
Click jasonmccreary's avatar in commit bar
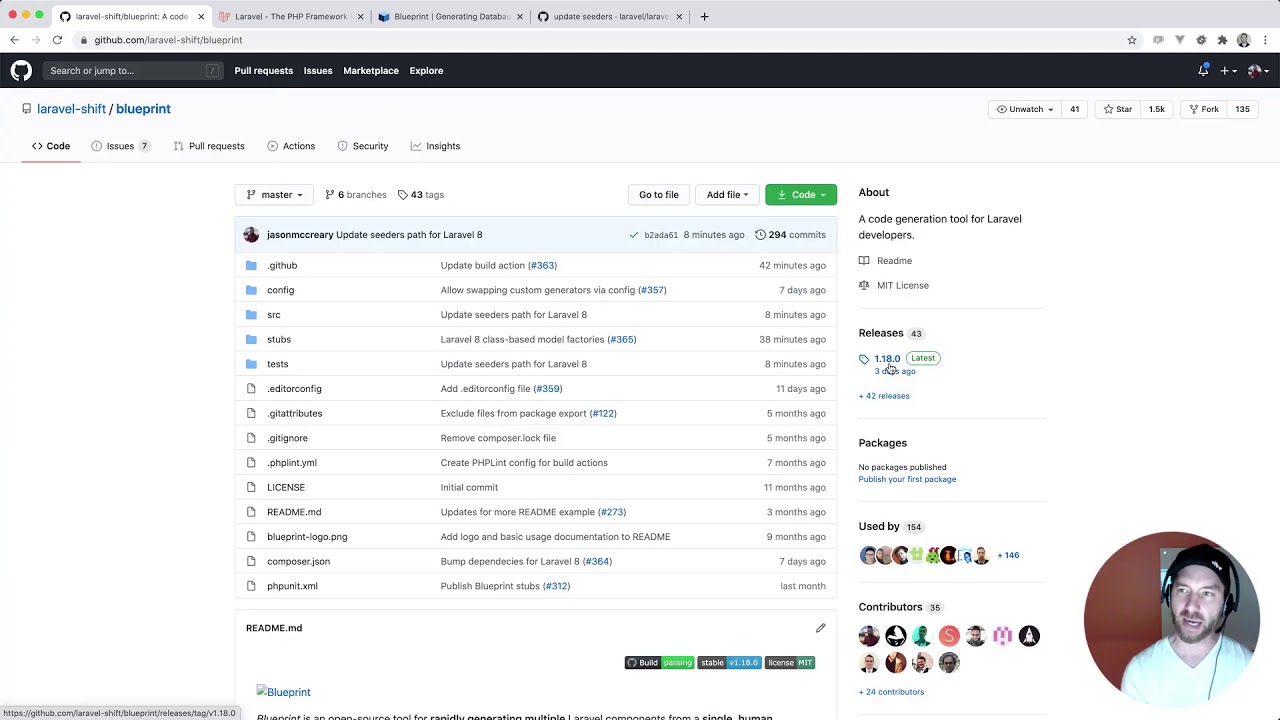251,235
